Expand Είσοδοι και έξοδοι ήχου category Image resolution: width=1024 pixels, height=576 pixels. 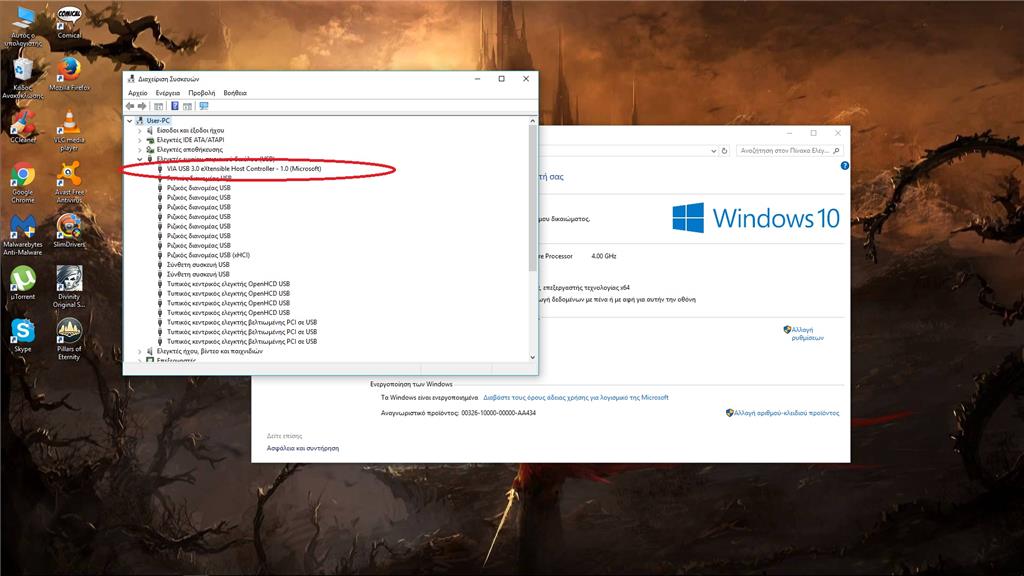pyautogui.click(x=140, y=131)
